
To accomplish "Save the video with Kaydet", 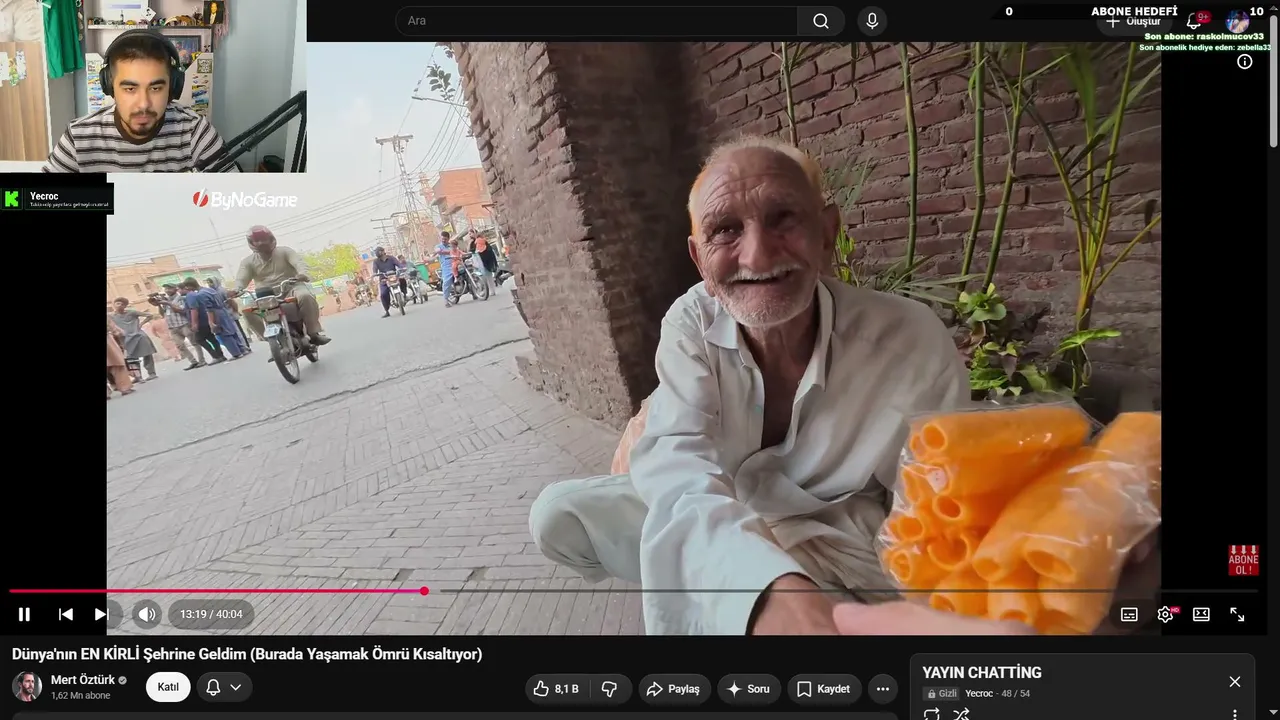I will tap(824, 689).
